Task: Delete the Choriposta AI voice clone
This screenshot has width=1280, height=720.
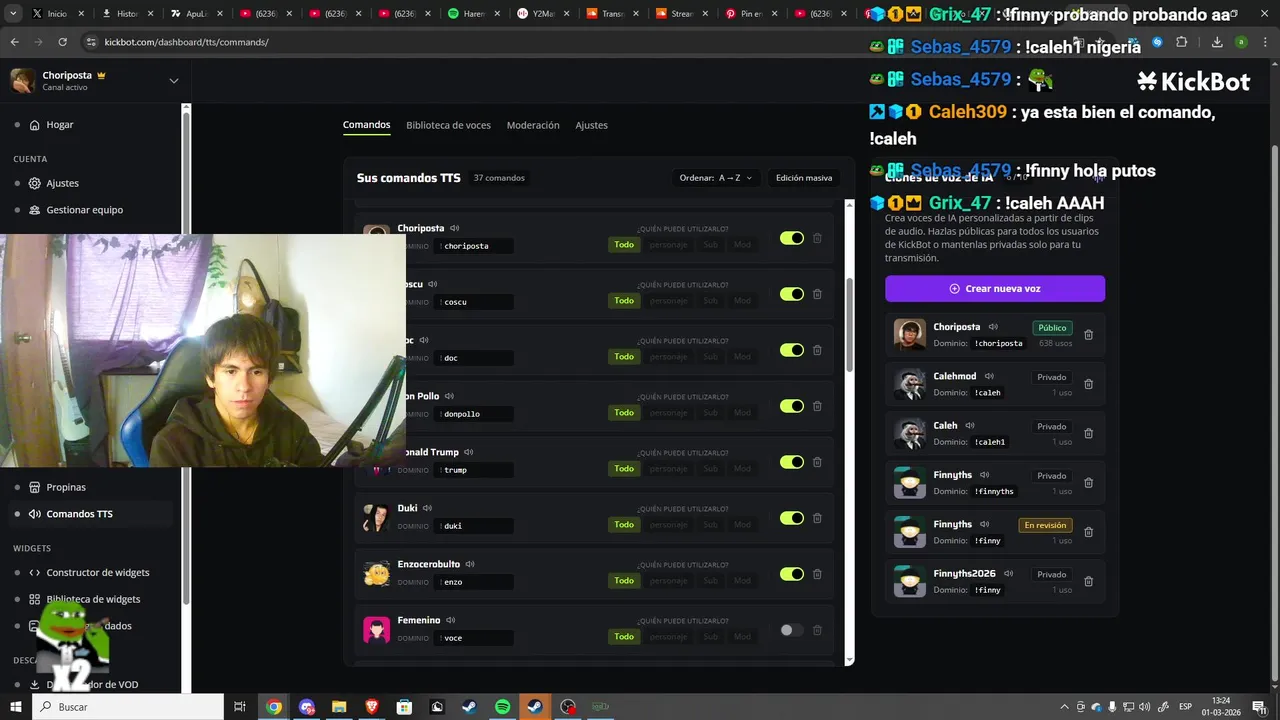Action: [x=1089, y=335]
